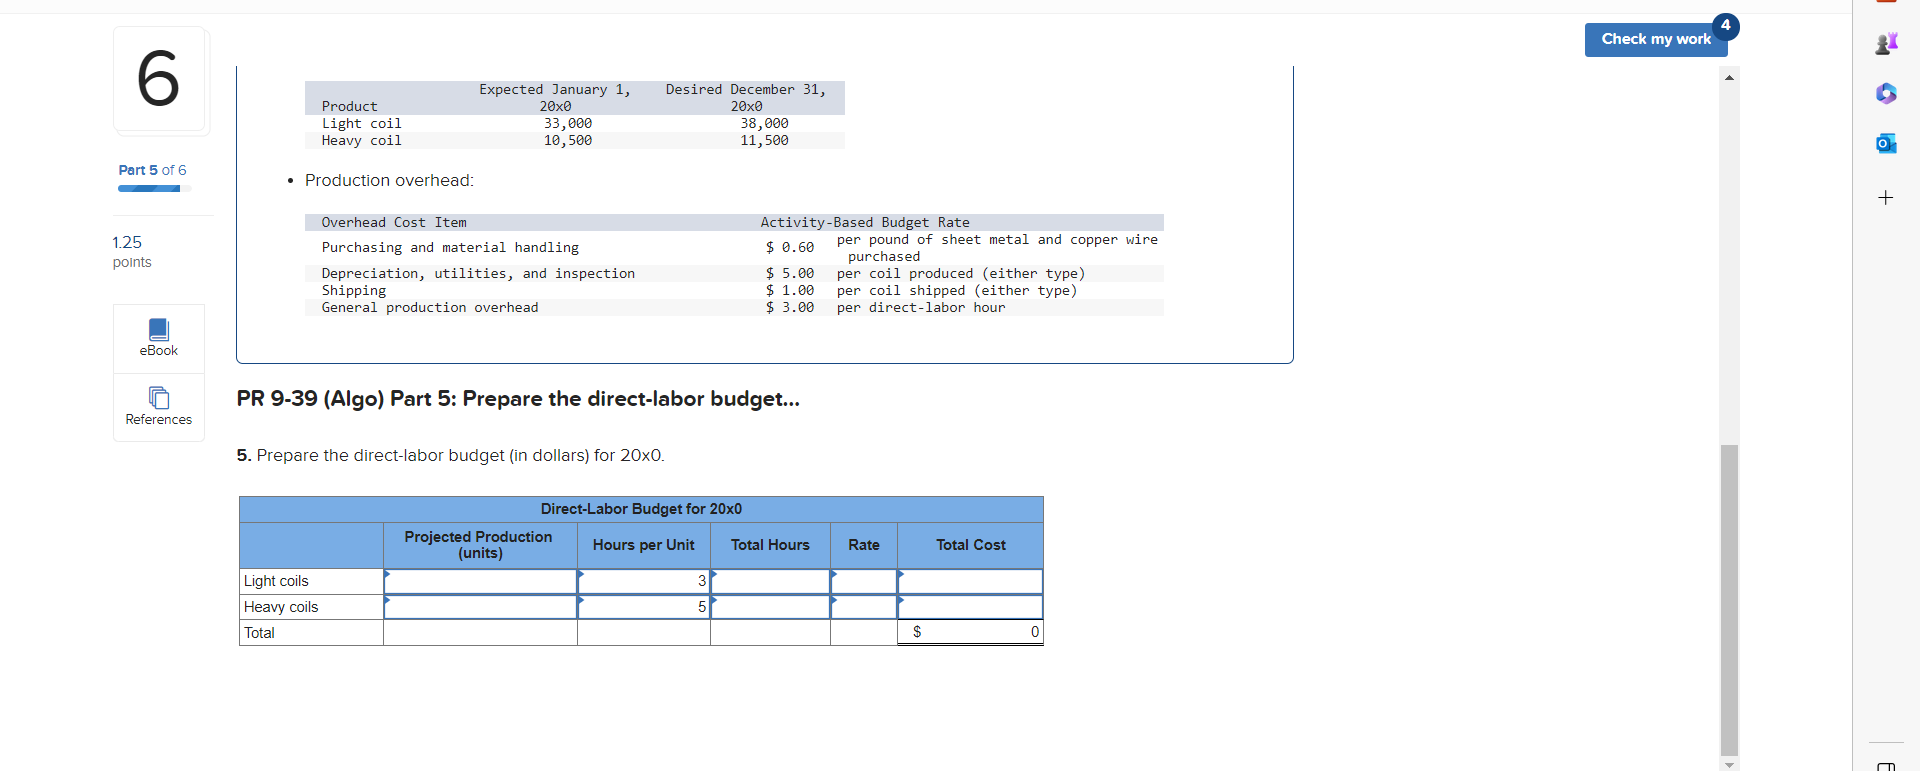Click the Part 5 of 6 indicator
Image resolution: width=1920 pixels, height=771 pixels.
(x=152, y=170)
